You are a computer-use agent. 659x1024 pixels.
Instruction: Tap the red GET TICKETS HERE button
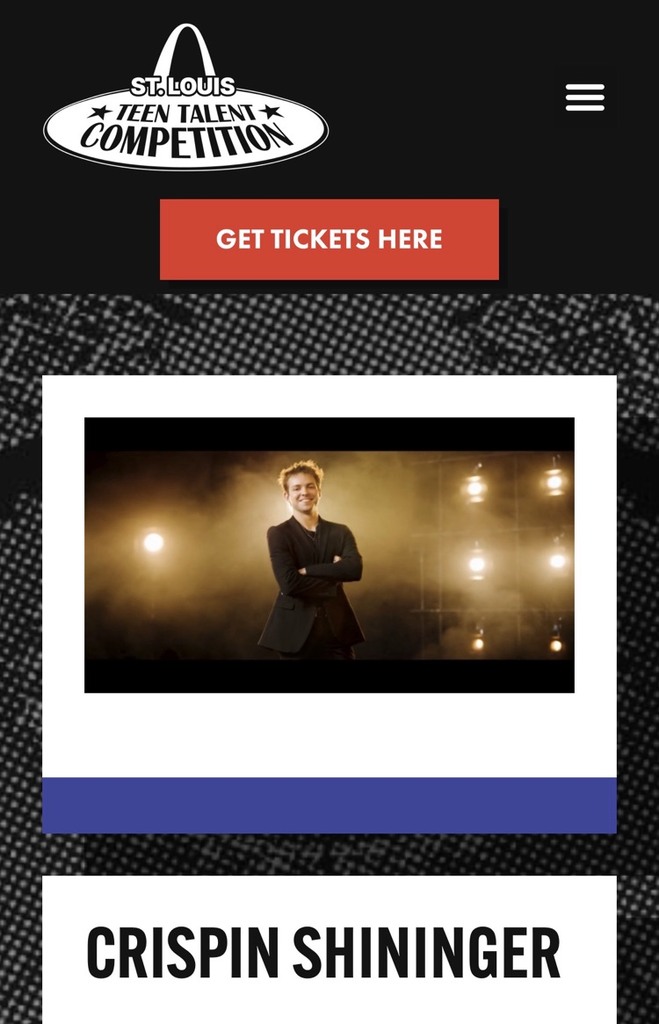coord(329,239)
